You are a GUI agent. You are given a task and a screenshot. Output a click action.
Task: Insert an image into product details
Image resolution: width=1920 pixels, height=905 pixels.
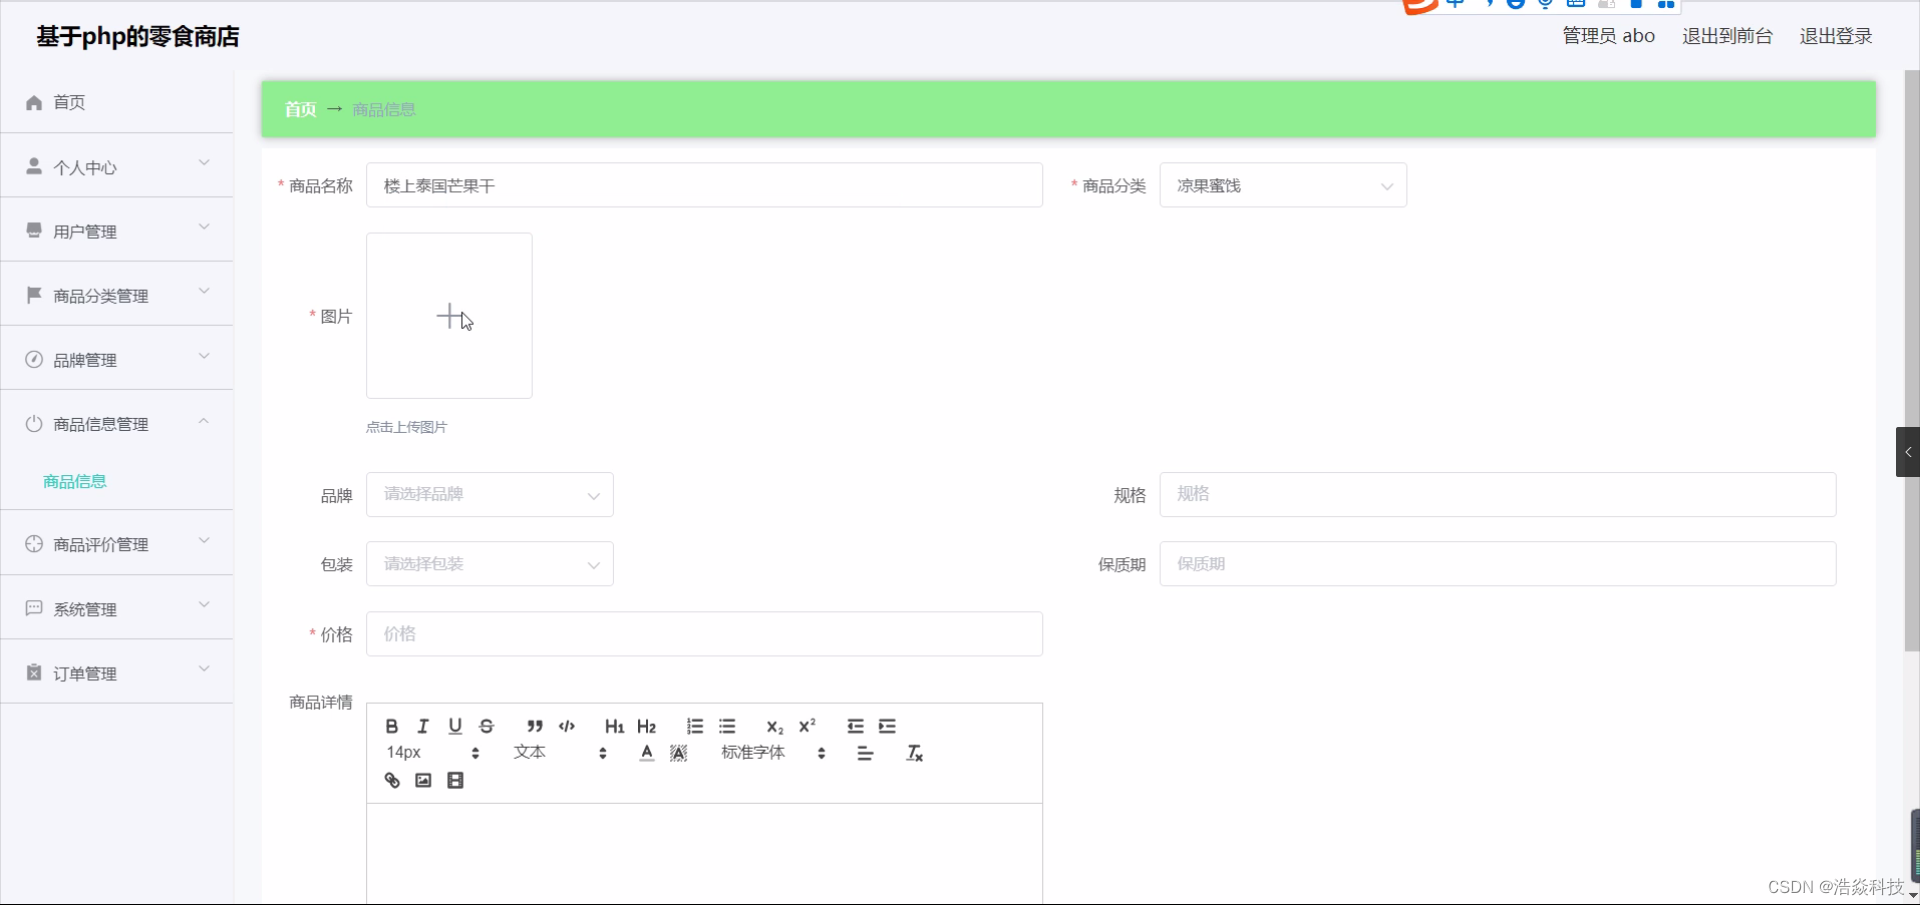click(x=423, y=780)
